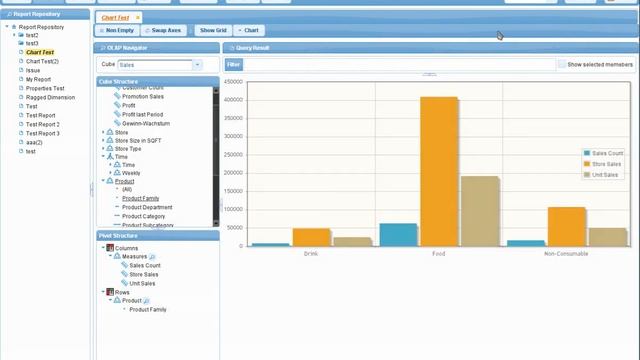The height and width of the screenshot is (360, 640).
Task: Click the Show Grid button
Action: coord(213,30)
